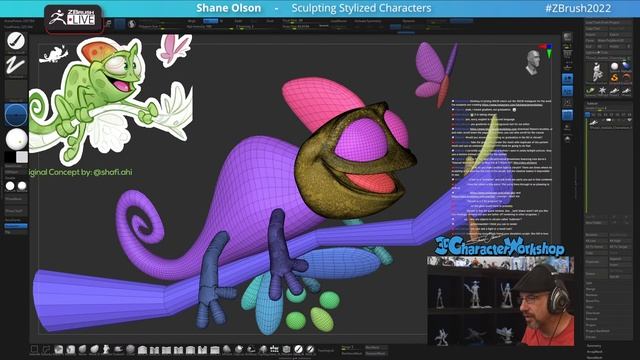Toggle the Zadd sculpt mode button
The width and height of the screenshot is (640, 360).
[238, 21]
